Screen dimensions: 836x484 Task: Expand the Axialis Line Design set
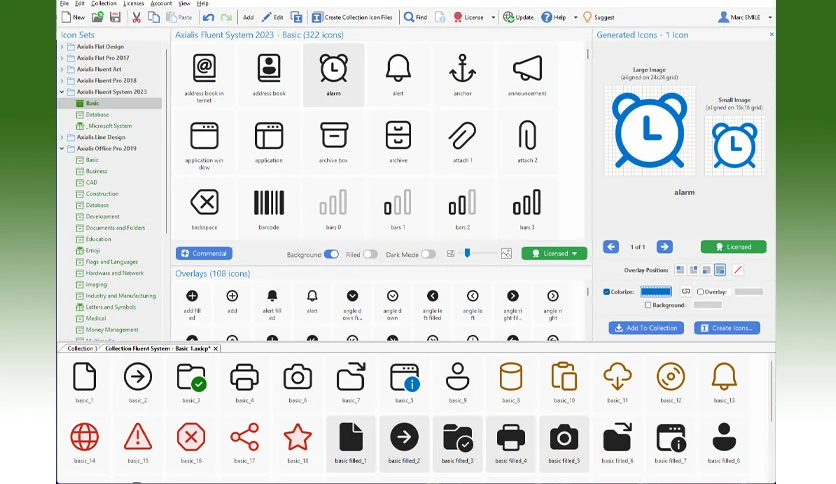[62, 138]
